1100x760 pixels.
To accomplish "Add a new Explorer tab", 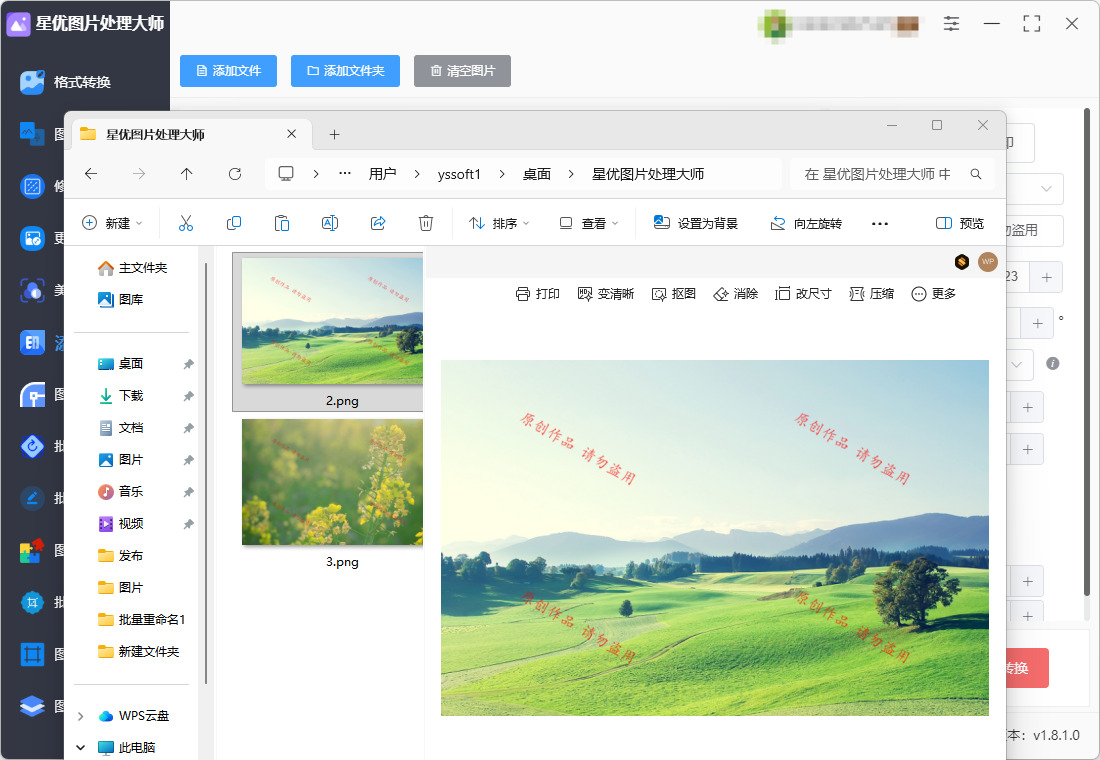I will coord(335,134).
